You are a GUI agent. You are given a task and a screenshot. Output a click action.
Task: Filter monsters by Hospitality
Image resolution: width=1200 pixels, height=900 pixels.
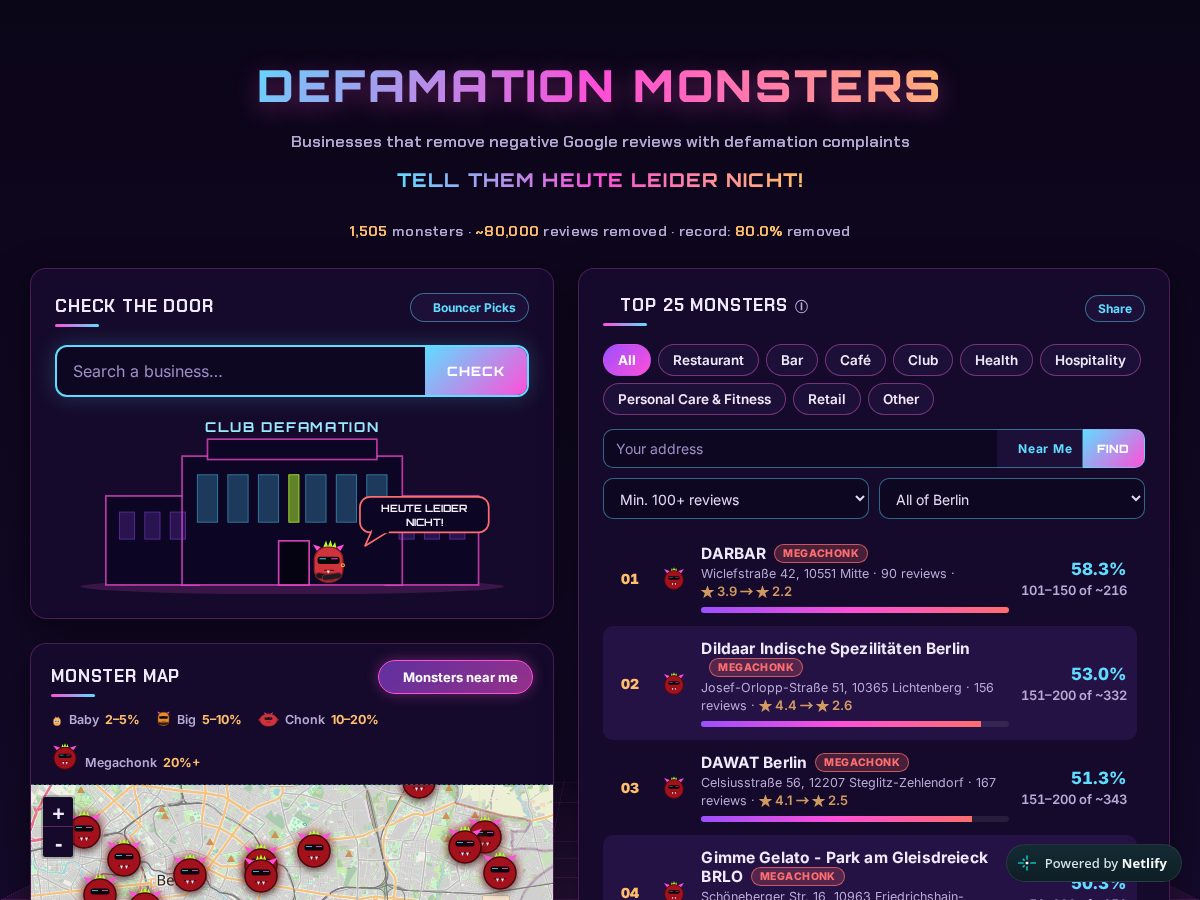coord(1090,360)
